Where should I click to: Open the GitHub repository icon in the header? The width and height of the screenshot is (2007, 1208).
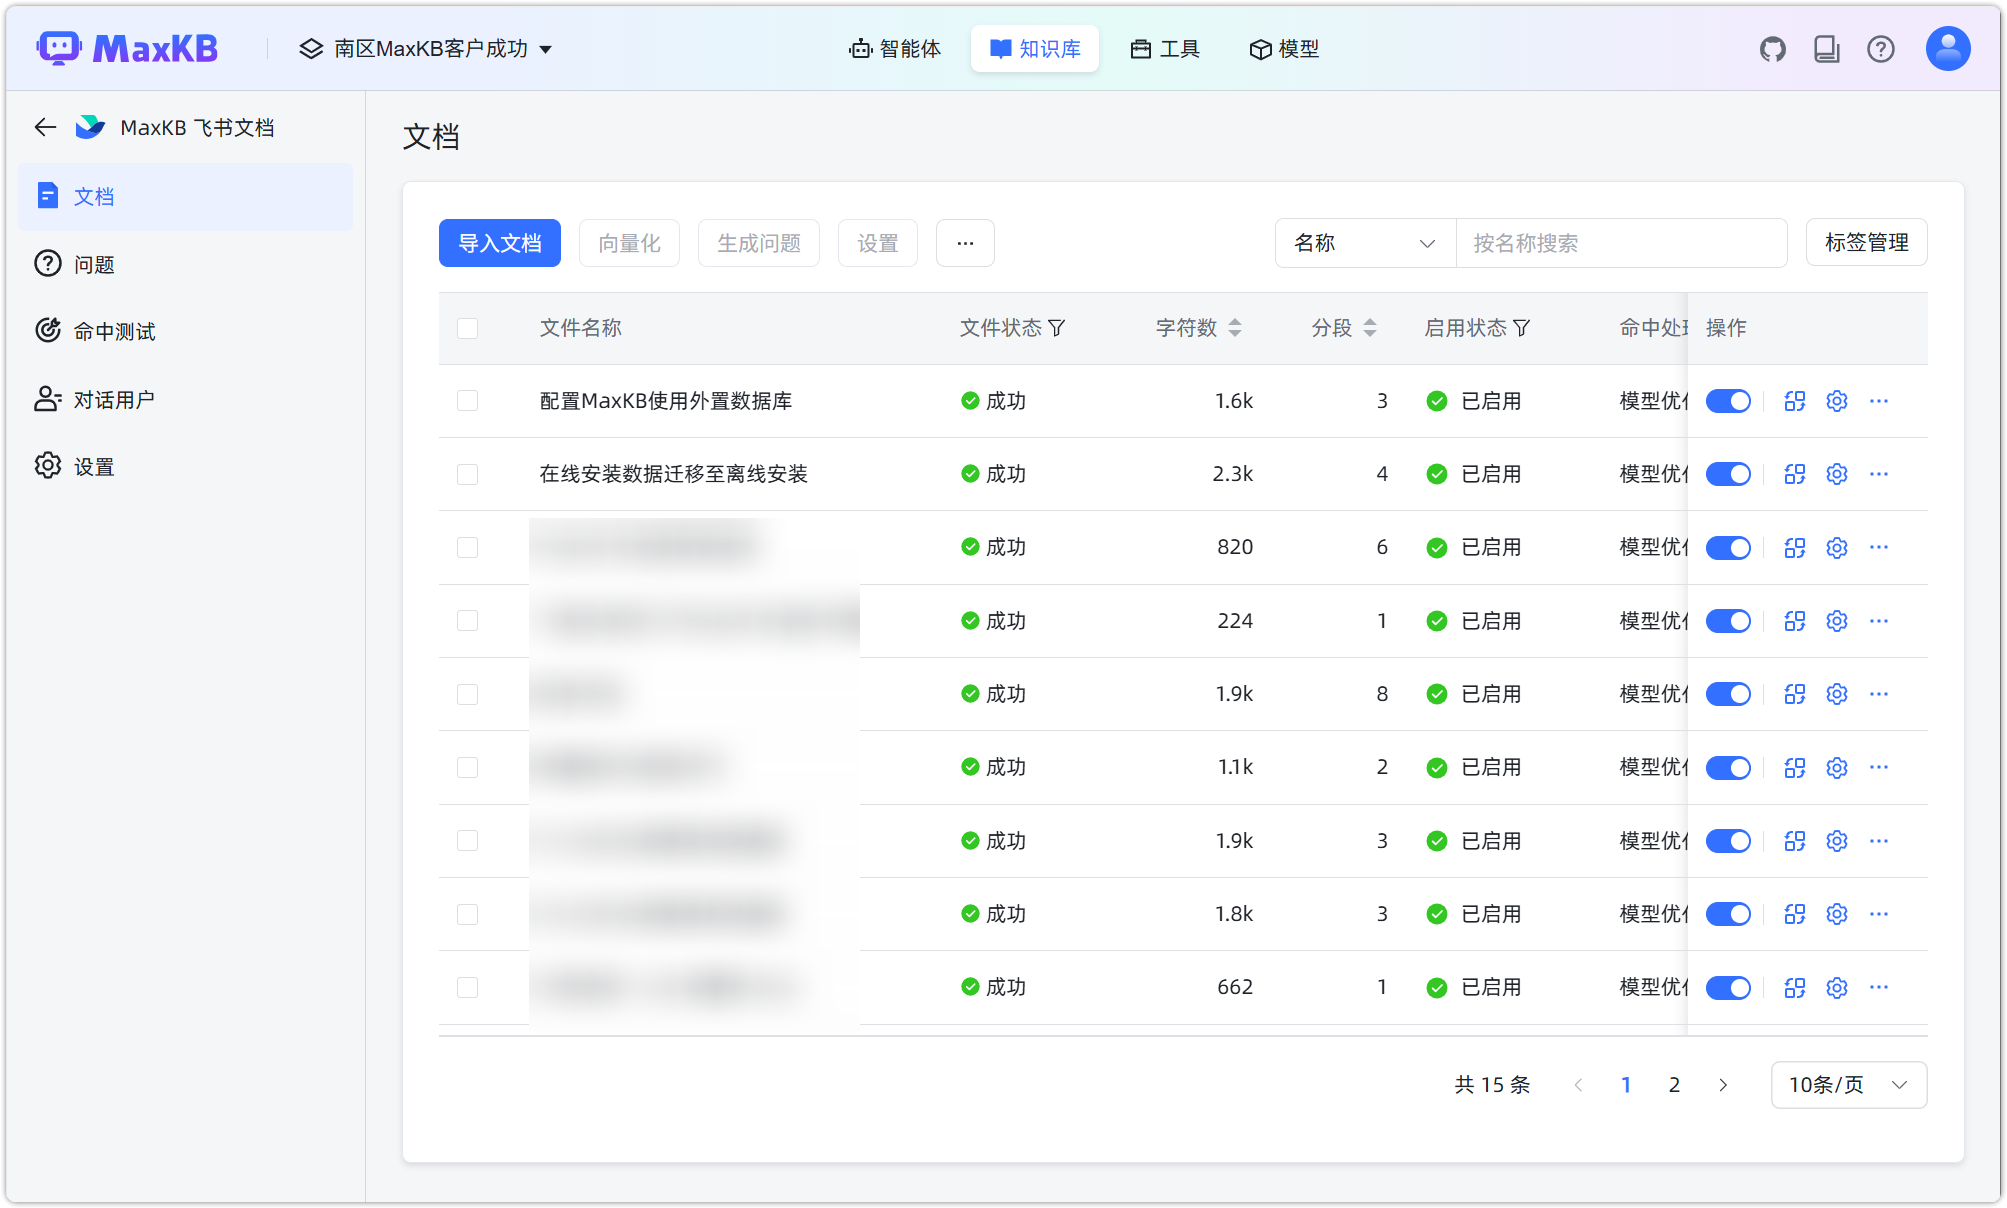[1772, 48]
